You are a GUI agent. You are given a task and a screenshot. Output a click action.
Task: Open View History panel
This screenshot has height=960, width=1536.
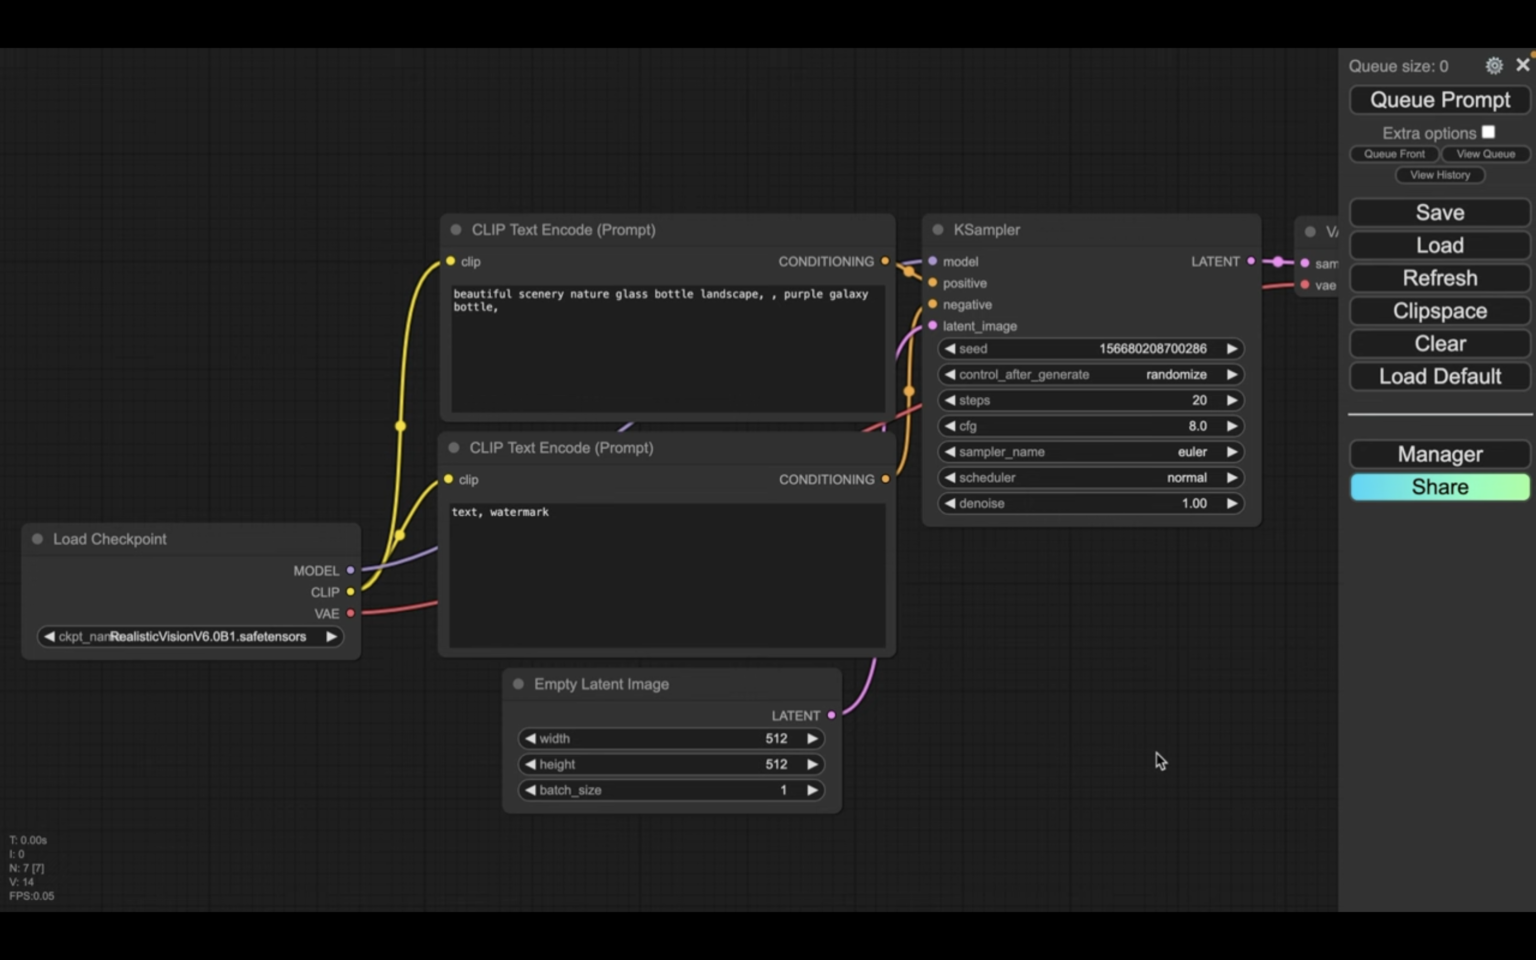click(x=1440, y=175)
